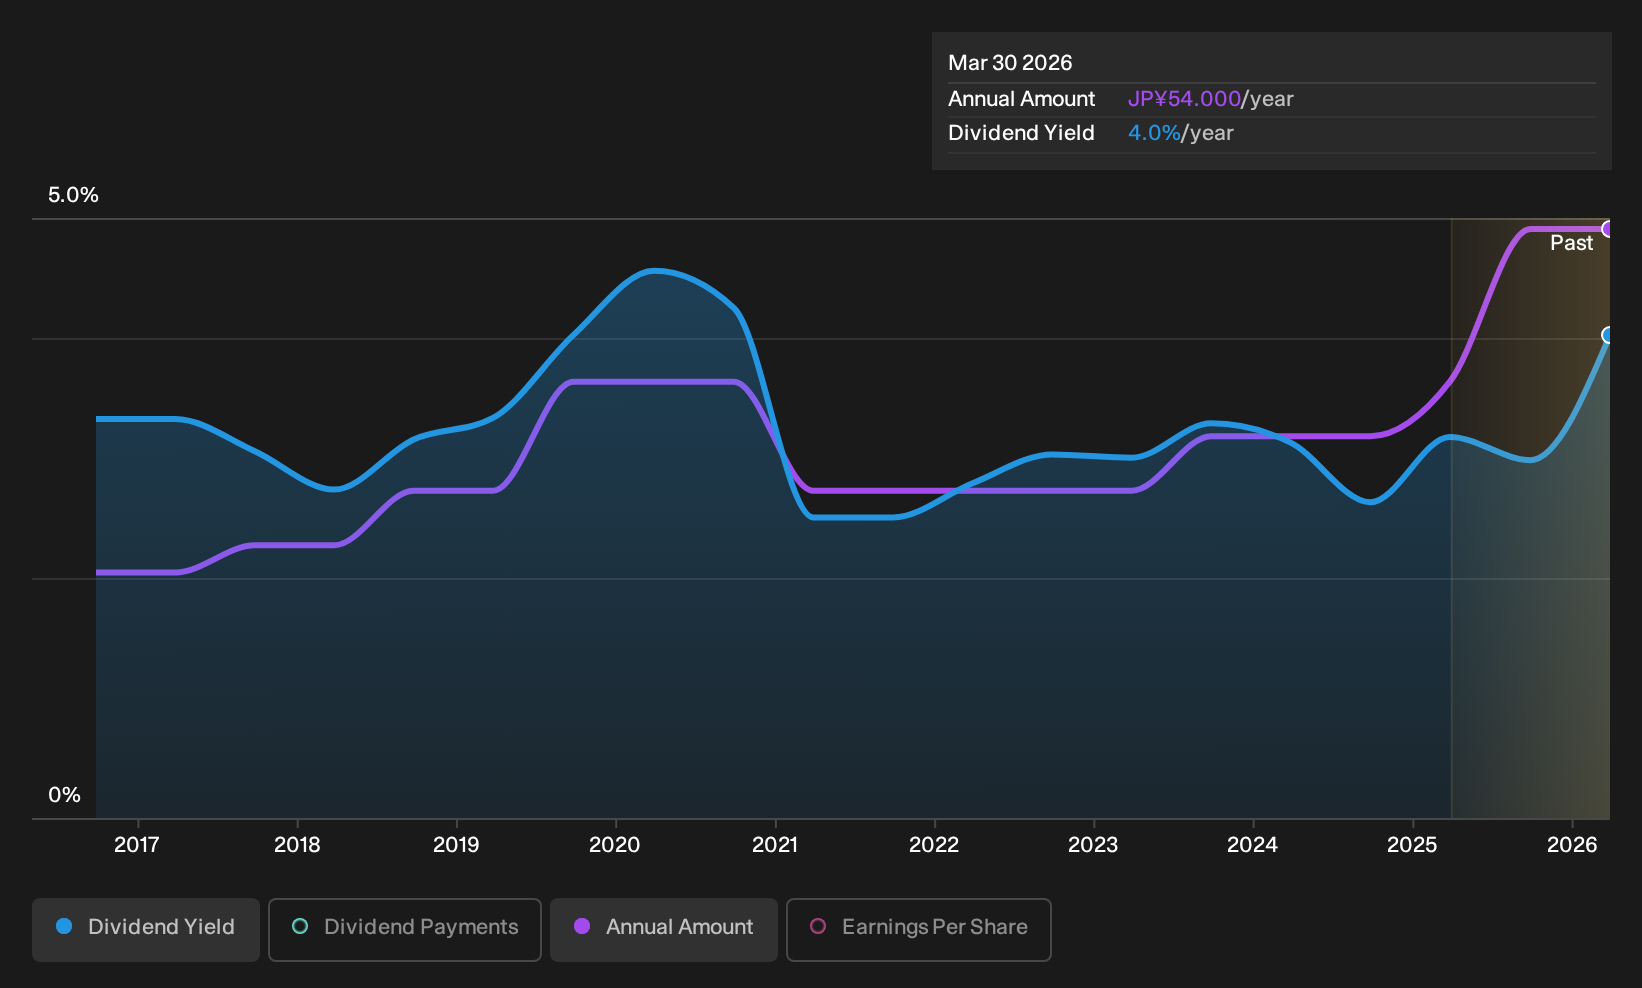The image size is (1642, 988).
Task: Click the 2022 x-axis year label
Action: tap(934, 845)
